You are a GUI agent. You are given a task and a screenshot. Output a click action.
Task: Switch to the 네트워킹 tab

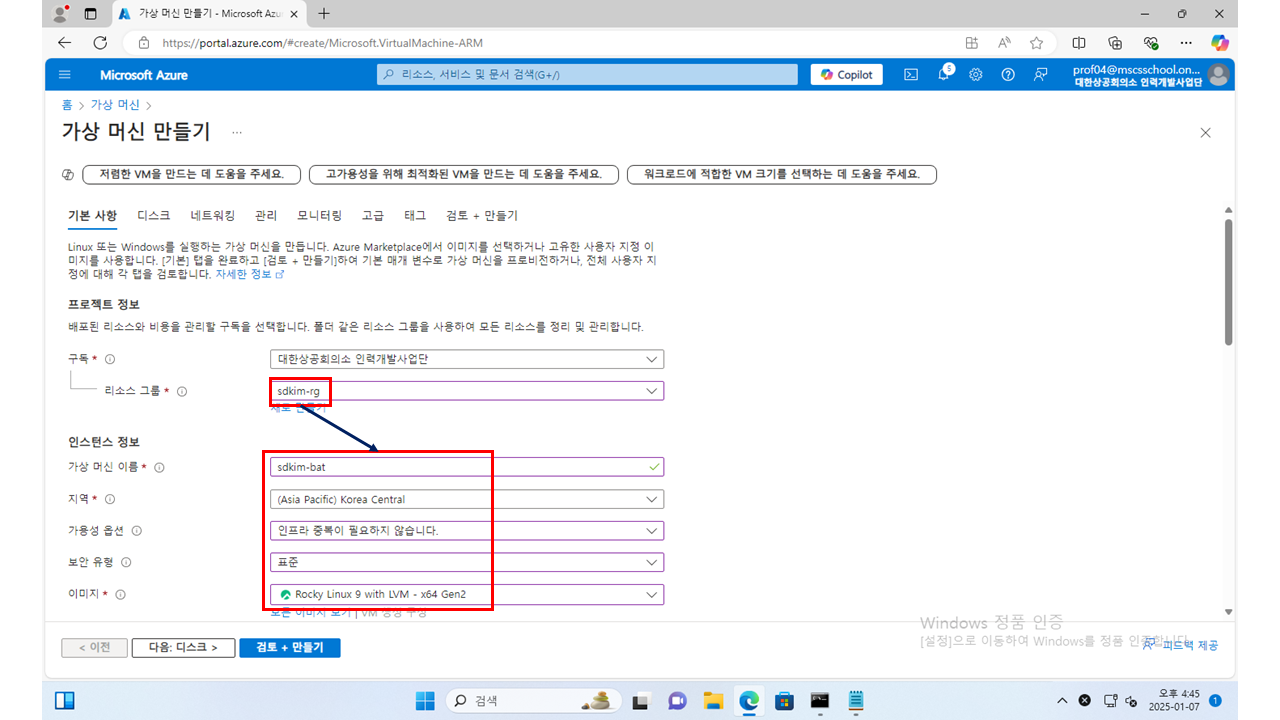point(213,216)
